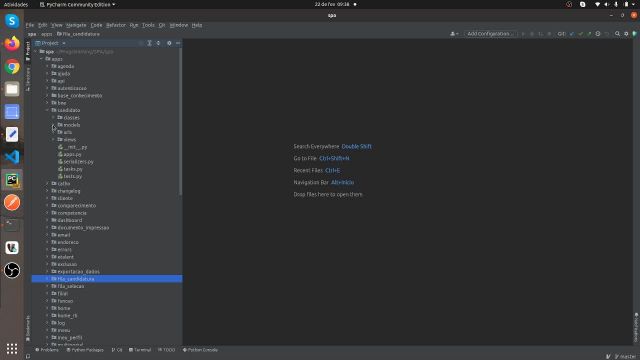Image resolution: width=640 pixels, height=360 pixels.
Task: Open the Navigate menu
Action: (76, 25)
